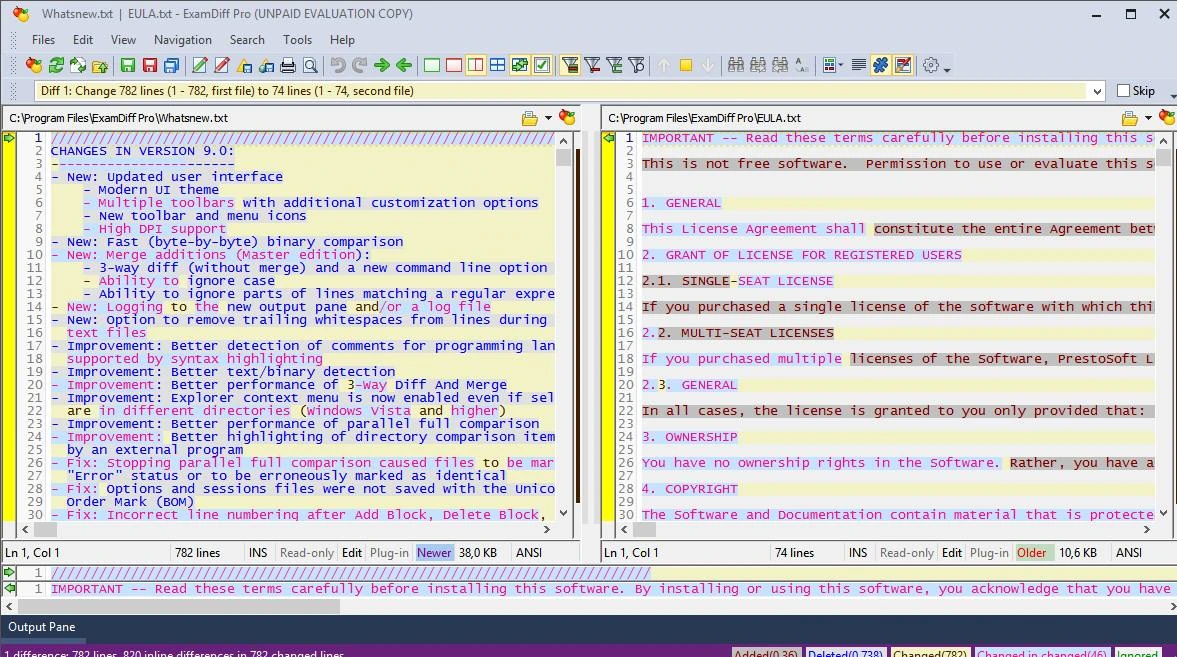Expand recent files arrow for Whatsnew.txt pane
Screen dimensions: 1177x657
[548, 118]
